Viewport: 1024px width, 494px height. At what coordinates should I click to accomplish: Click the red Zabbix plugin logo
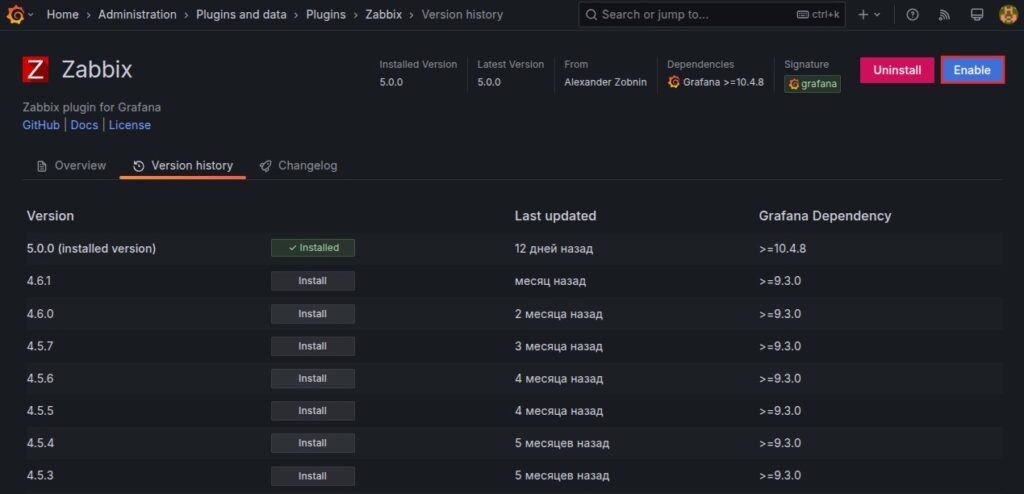coord(36,69)
